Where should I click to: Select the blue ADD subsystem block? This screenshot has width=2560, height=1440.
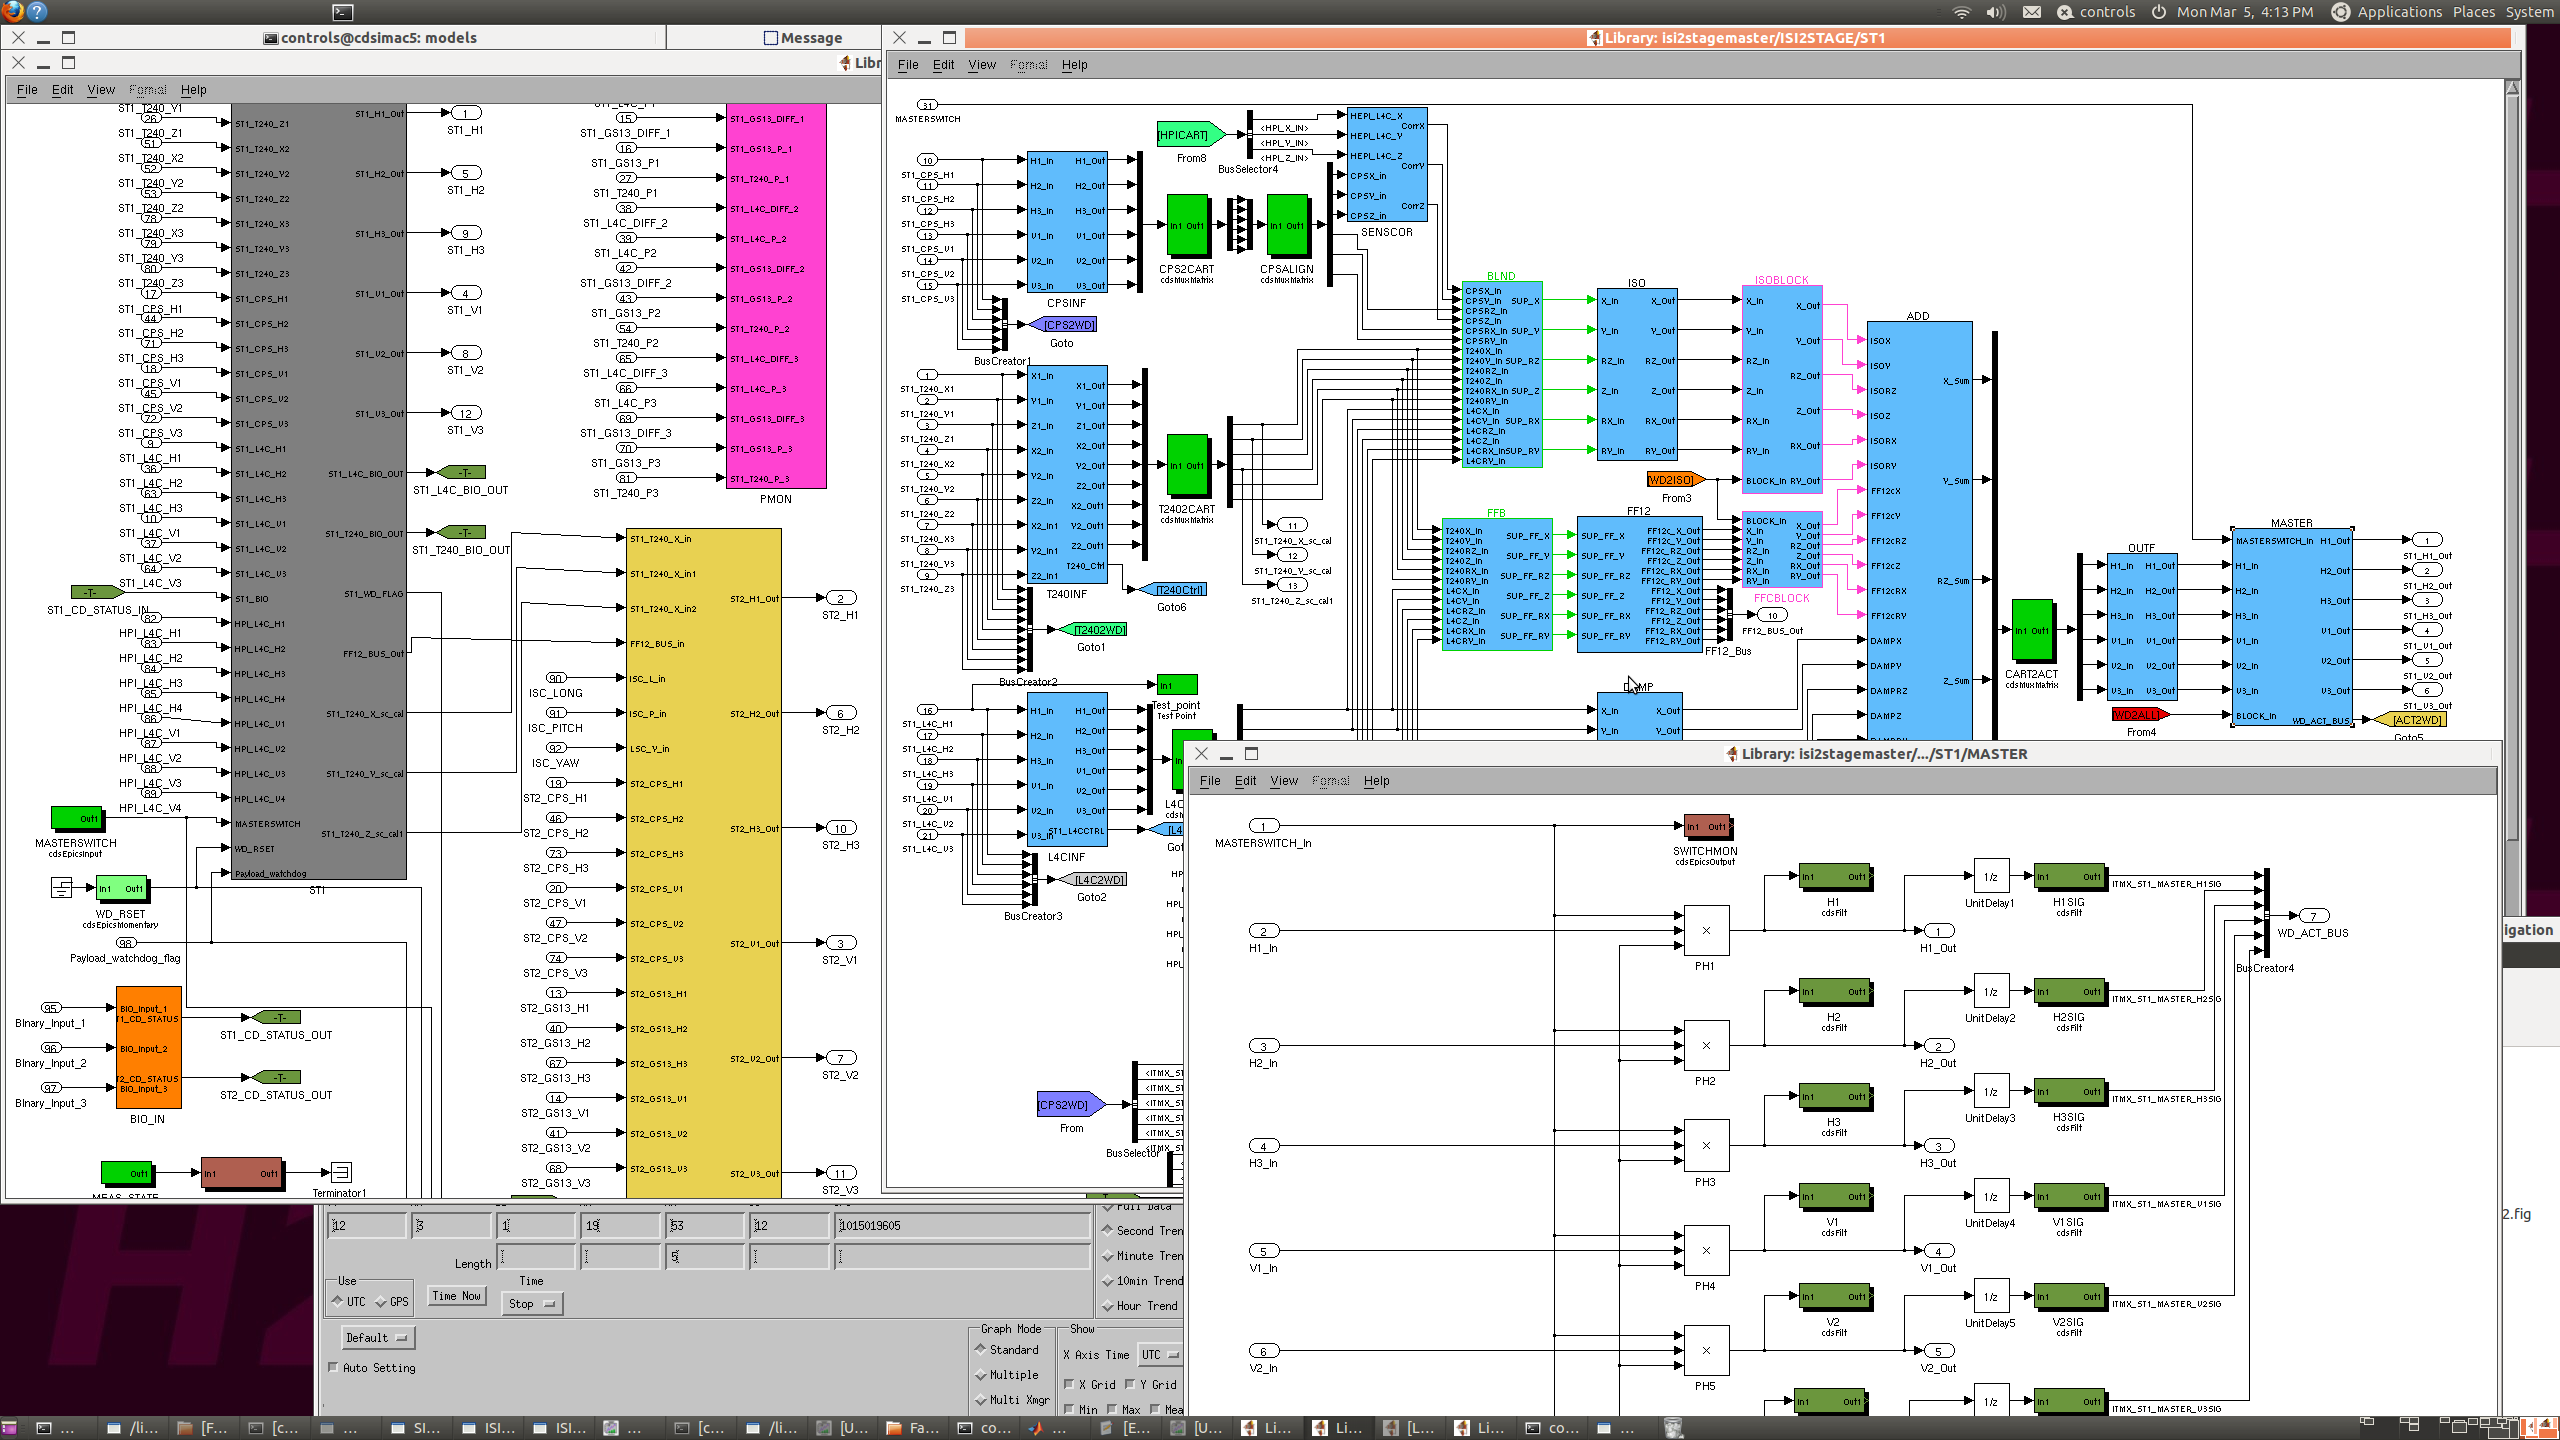1920,530
